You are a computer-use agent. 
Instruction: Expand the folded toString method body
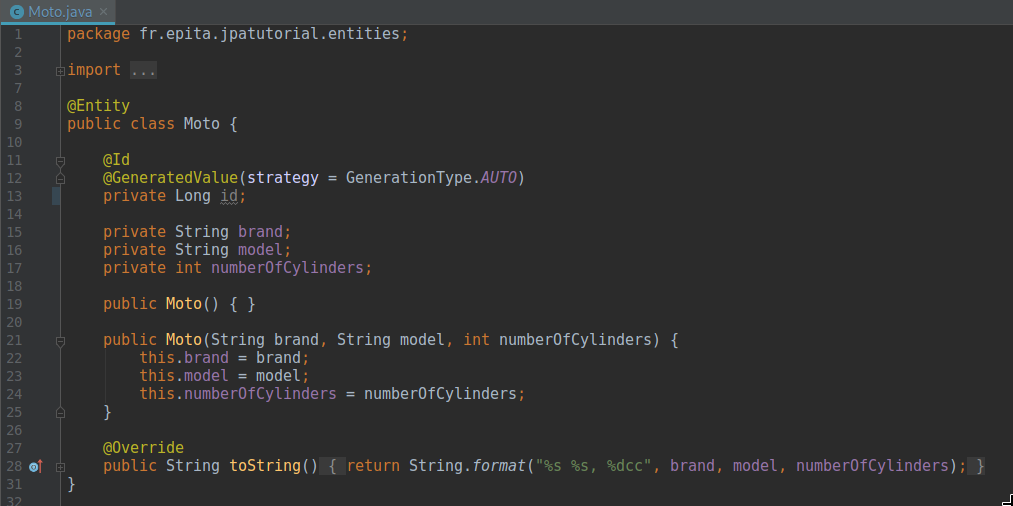coord(60,467)
